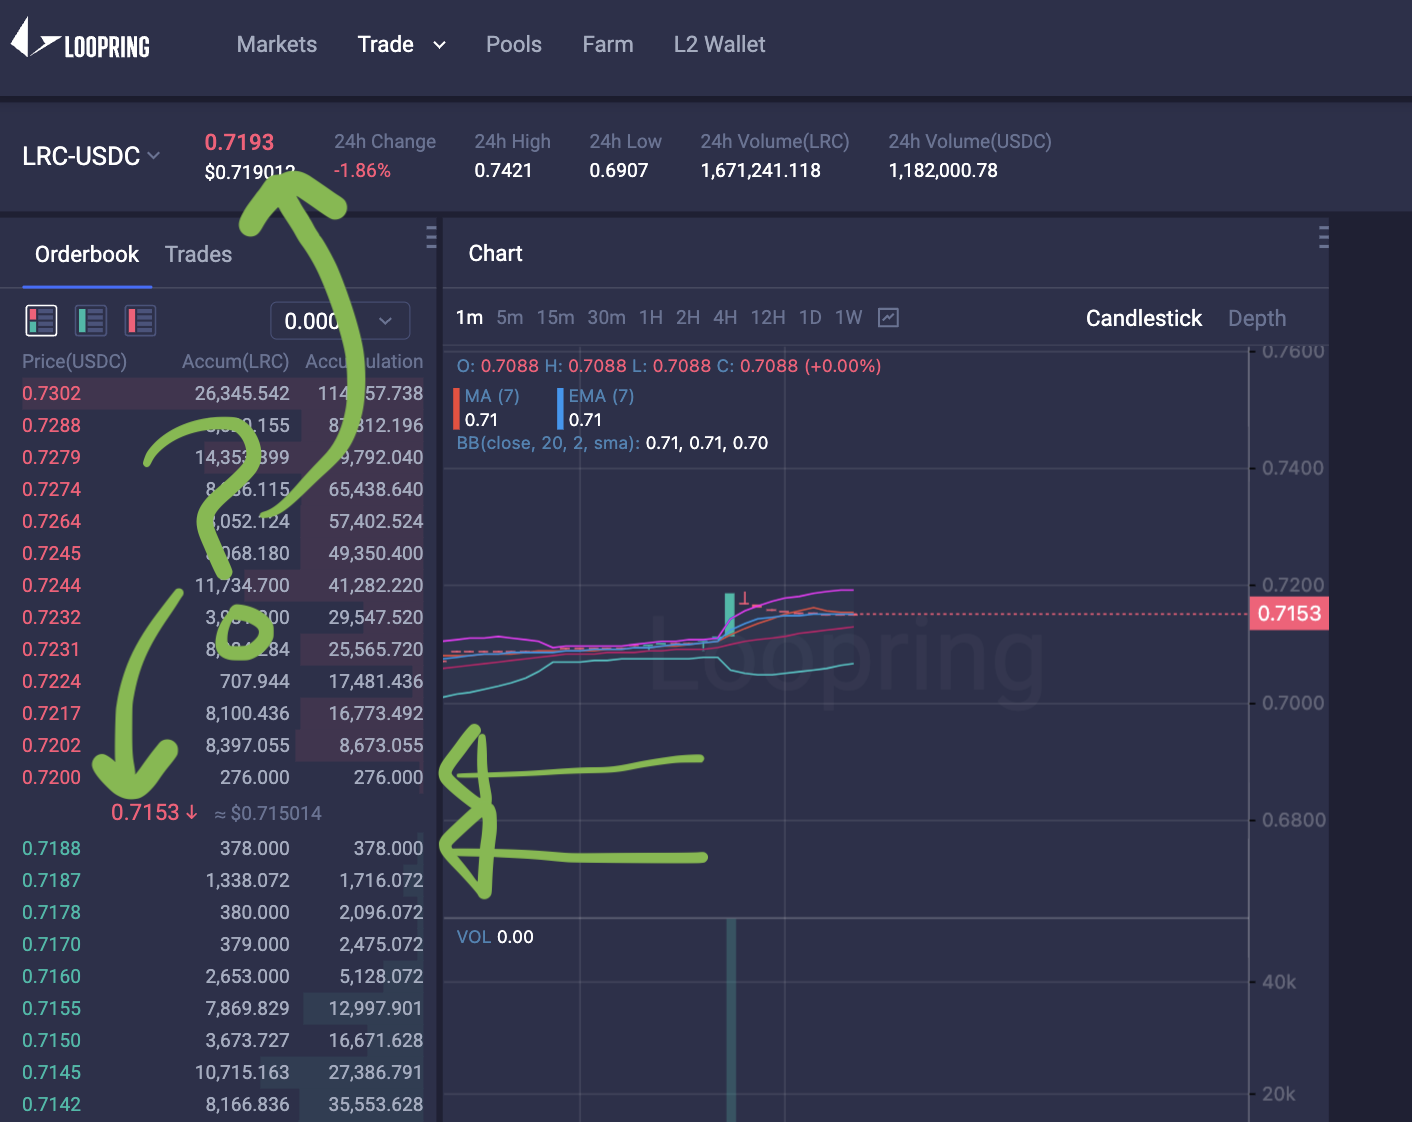Select the 12H chart interval
Viewport: 1412px width, 1122px height.
768,317
